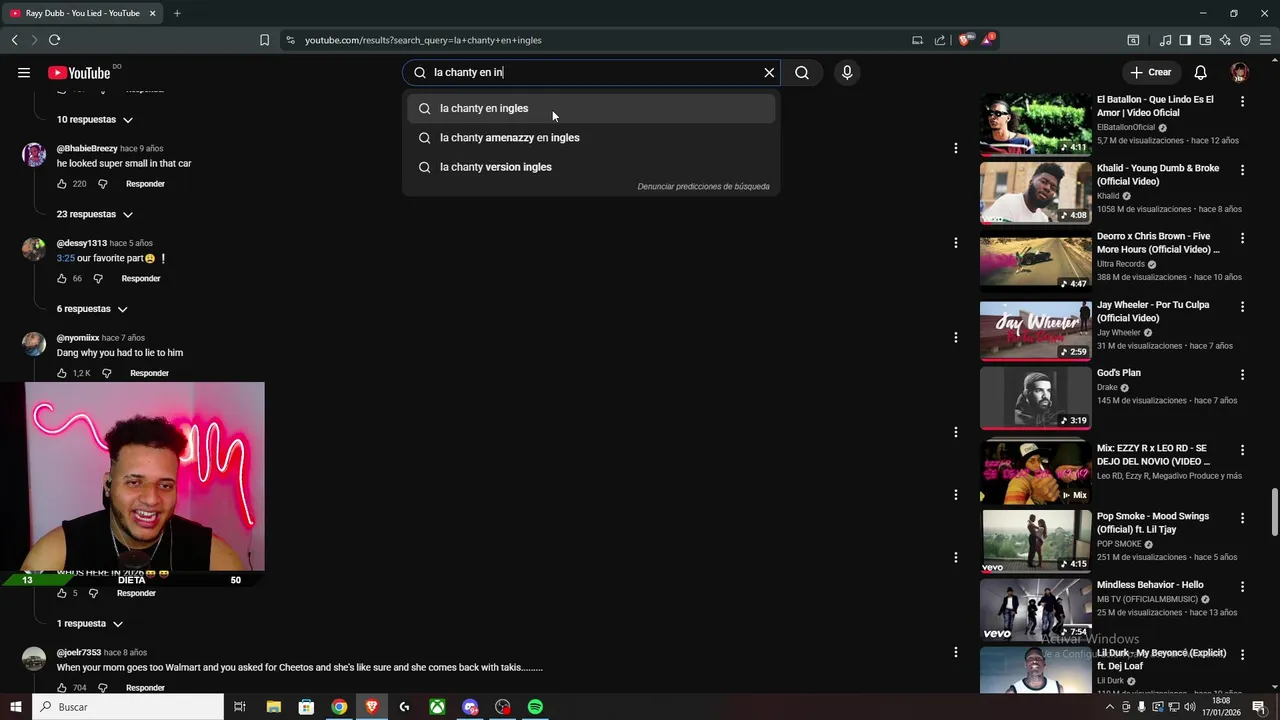Like @joelr7353's comment
The width and height of the screenshot is (1280, 720).
tap(62, 688)
